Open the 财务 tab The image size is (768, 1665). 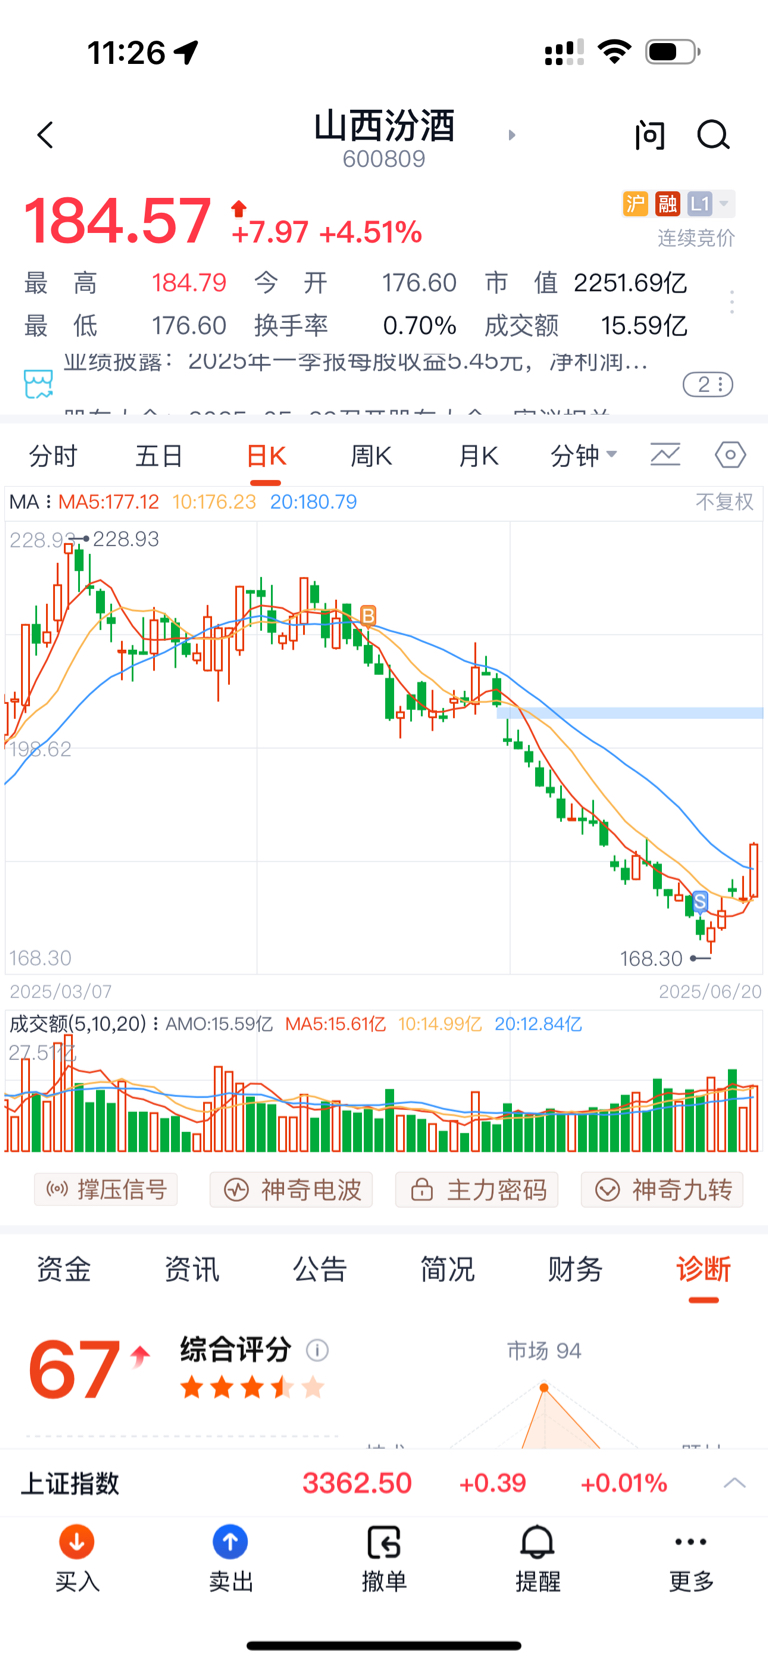pos(575,1269)
